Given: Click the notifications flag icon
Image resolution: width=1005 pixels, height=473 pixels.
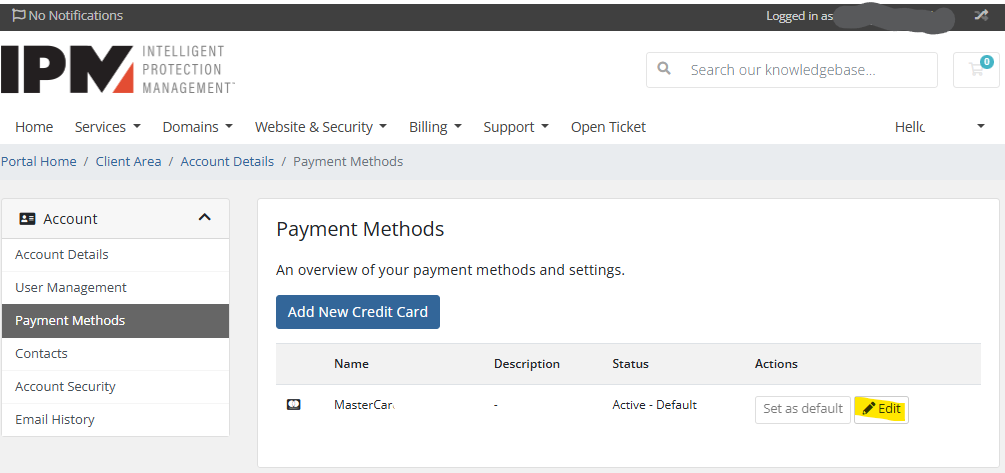Looking at the screenshot, I should tap(18, 16).
